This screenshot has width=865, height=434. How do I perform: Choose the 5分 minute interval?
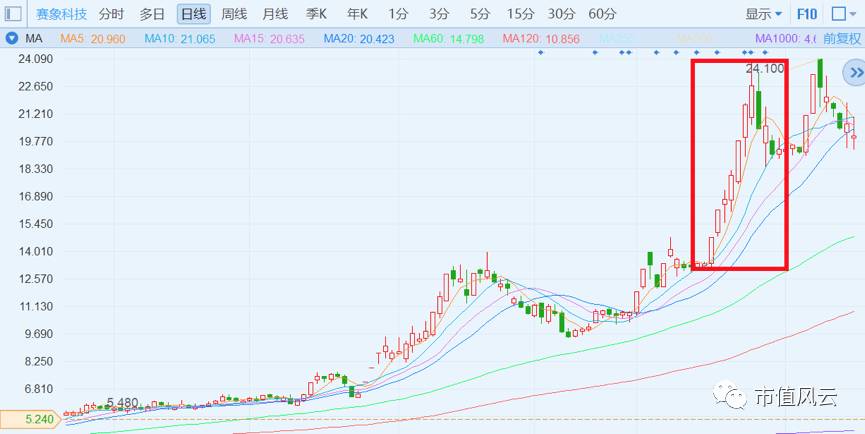click(480, 14)
